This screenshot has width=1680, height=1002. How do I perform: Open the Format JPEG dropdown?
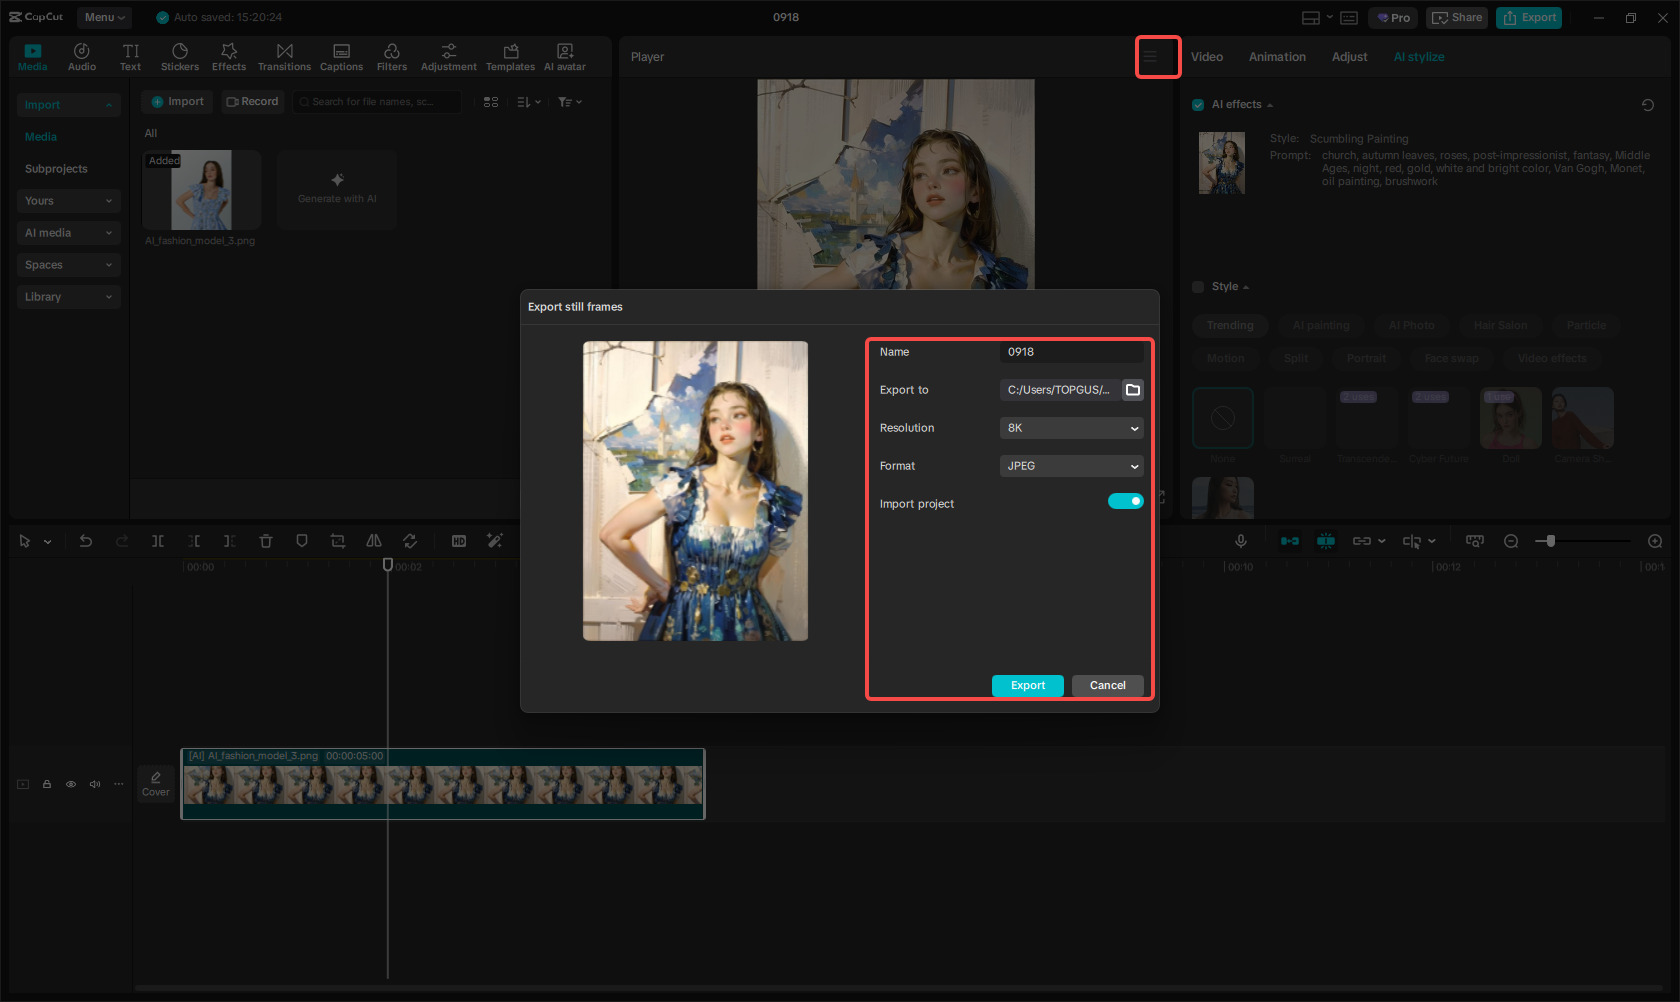click(x=1071, y=466)
